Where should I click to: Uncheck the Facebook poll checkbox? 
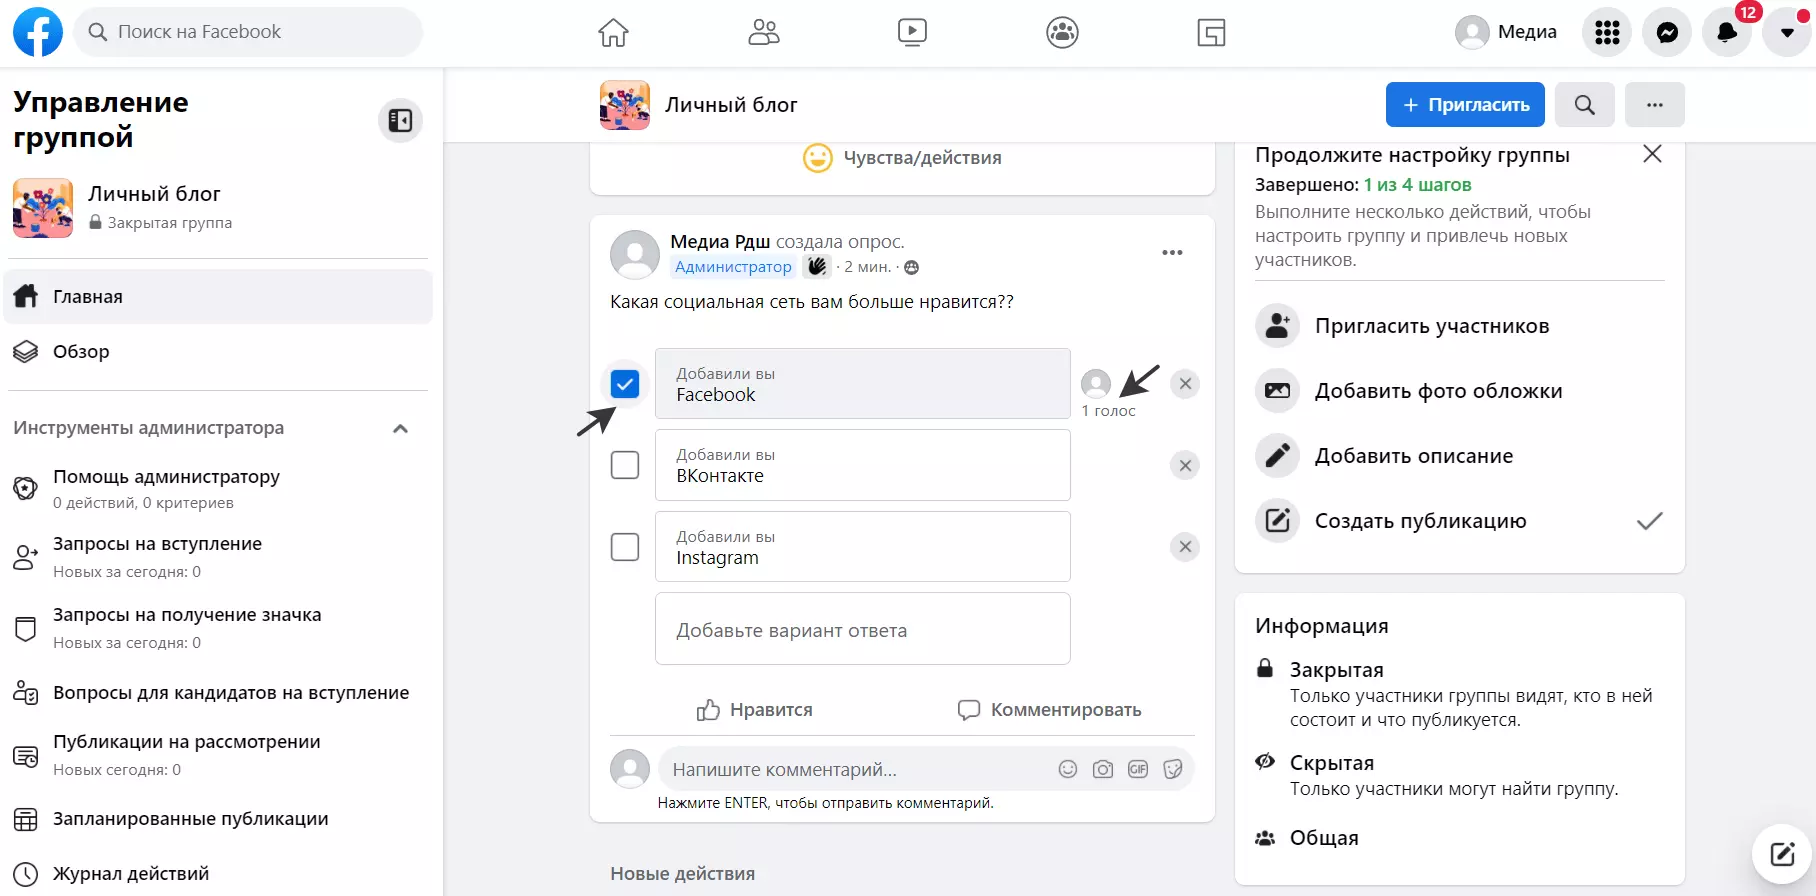pos(625,384)
